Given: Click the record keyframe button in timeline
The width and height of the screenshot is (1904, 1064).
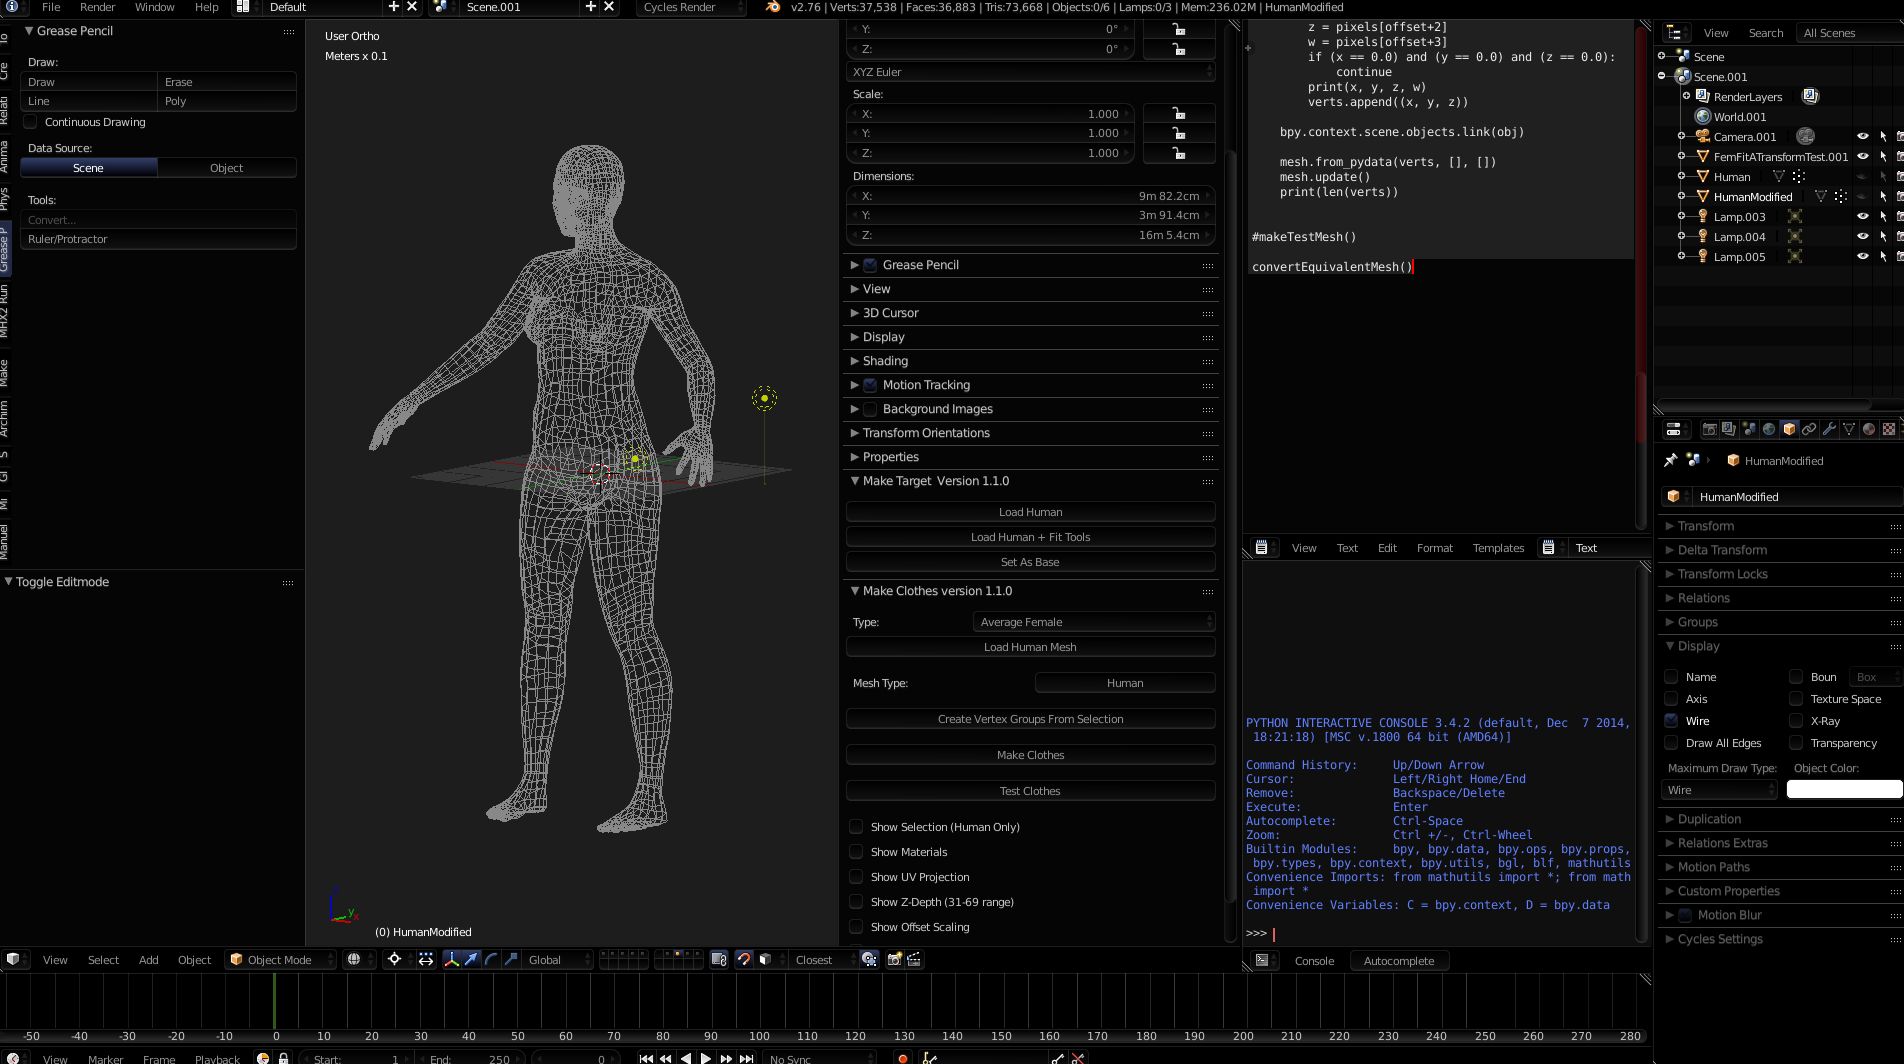Looking at the screenshot, I should point(903,1058).
